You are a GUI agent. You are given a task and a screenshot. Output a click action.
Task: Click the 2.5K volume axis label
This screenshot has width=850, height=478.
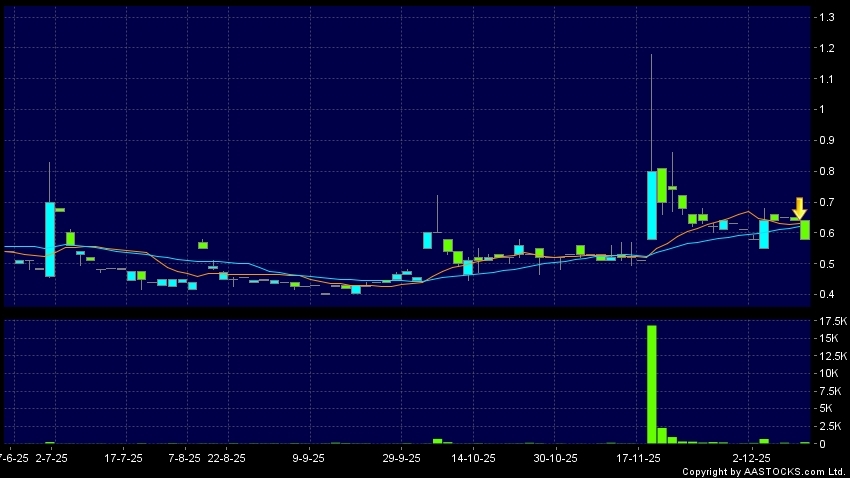pos(830,426)
